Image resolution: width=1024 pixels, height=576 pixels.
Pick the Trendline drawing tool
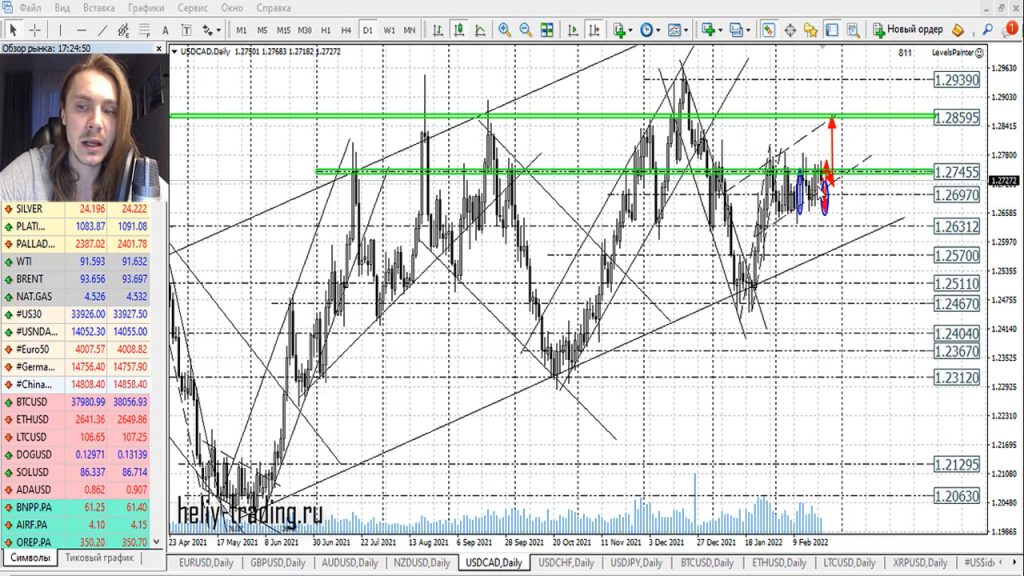[103, 30]
